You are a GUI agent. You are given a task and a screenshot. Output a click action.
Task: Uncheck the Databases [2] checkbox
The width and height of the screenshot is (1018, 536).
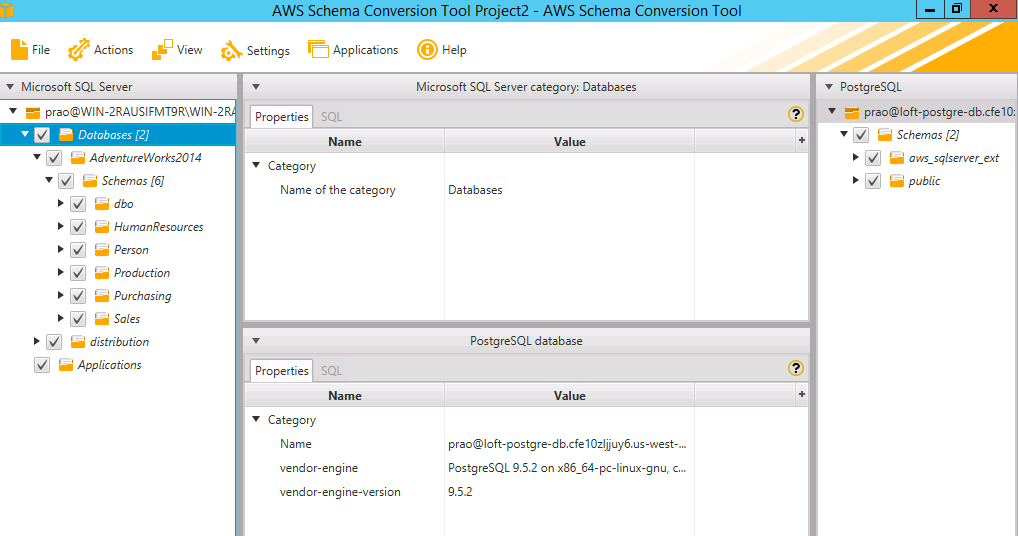tap(42, 135)
